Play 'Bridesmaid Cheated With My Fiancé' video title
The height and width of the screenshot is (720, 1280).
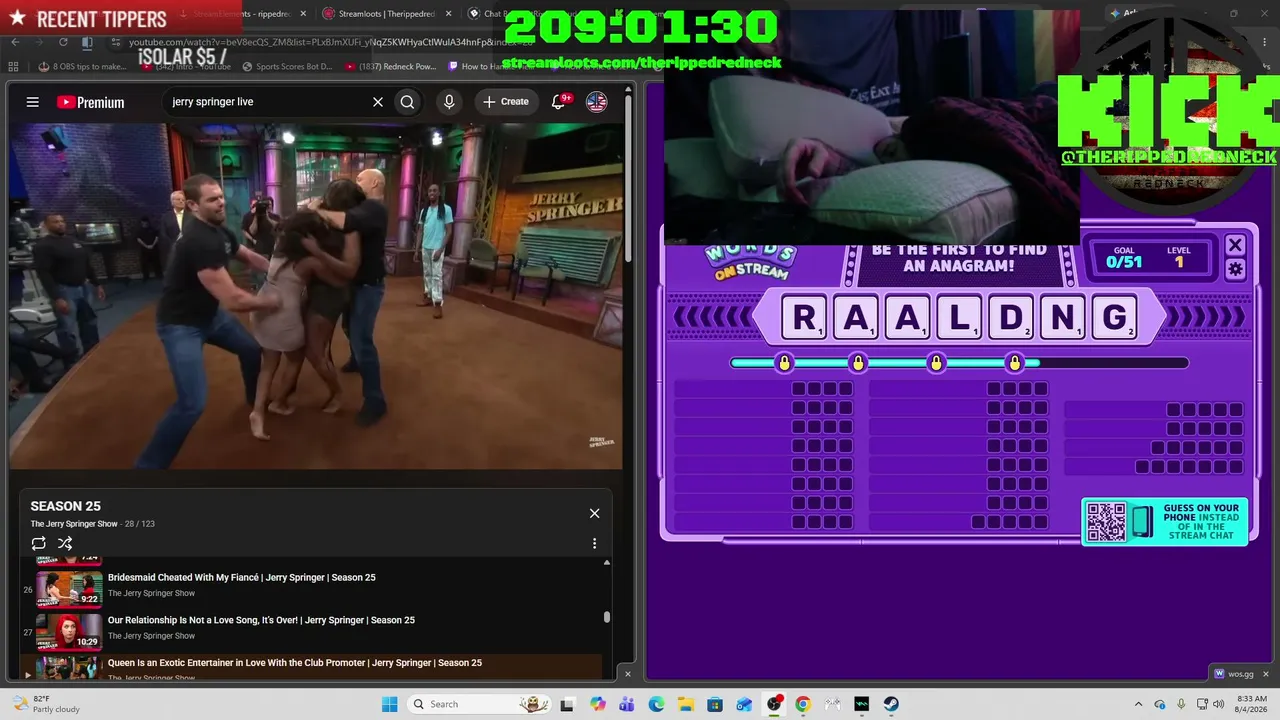pos(242,577)
